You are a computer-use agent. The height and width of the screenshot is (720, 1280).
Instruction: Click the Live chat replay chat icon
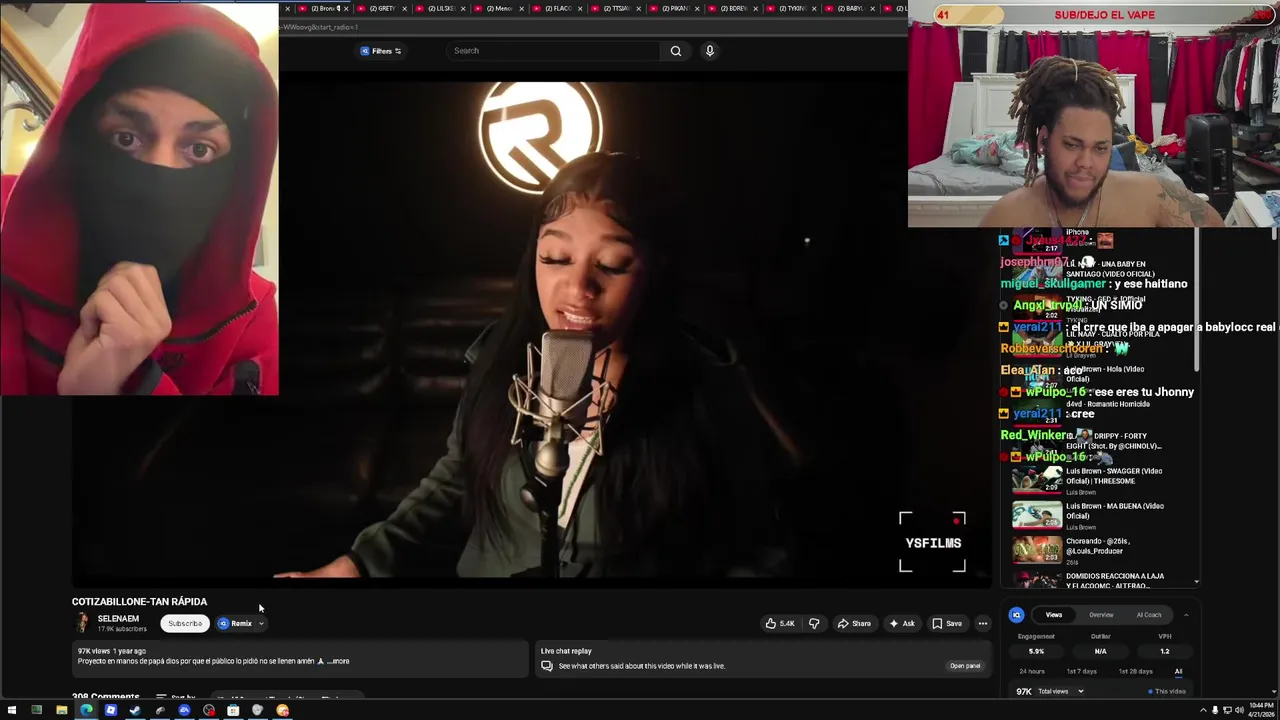[x=547, y=666]
